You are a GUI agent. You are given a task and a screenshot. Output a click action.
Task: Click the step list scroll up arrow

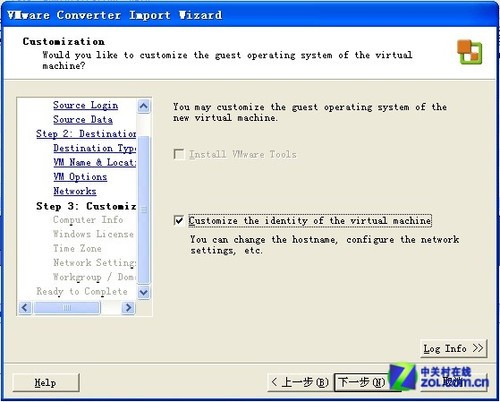click(144, 106)
